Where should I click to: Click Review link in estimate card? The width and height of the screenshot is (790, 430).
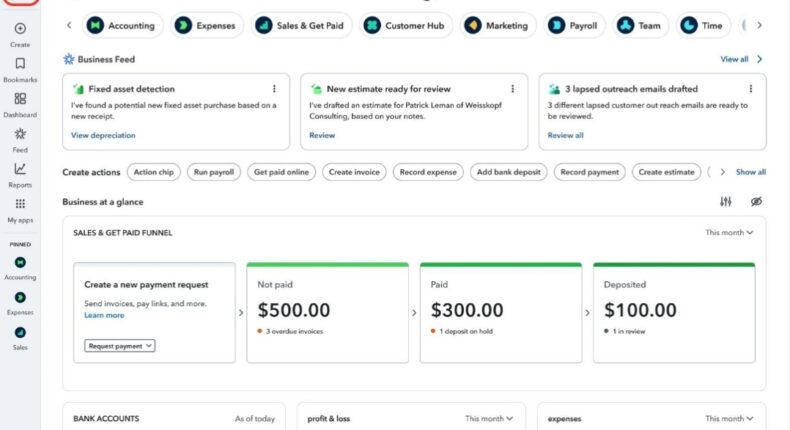322,135
